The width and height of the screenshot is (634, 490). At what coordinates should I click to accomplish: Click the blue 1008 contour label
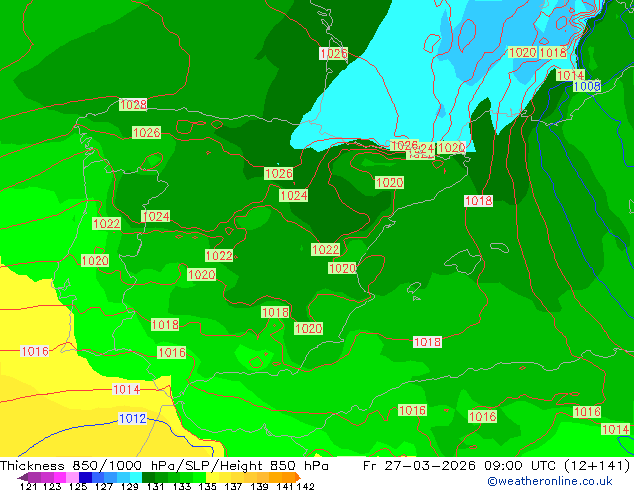tap(587, 86)
